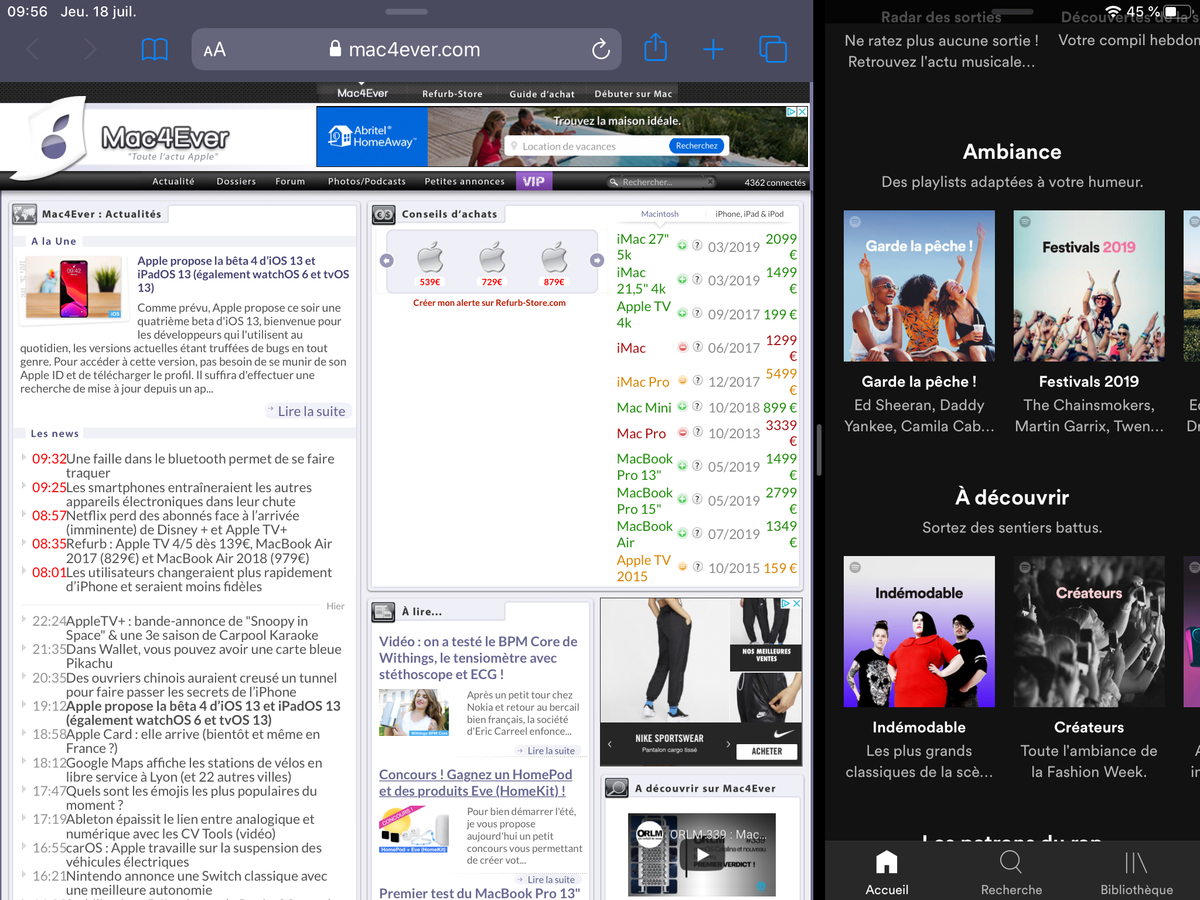Select the 539€ refurb Apple item

click(430, 261)
